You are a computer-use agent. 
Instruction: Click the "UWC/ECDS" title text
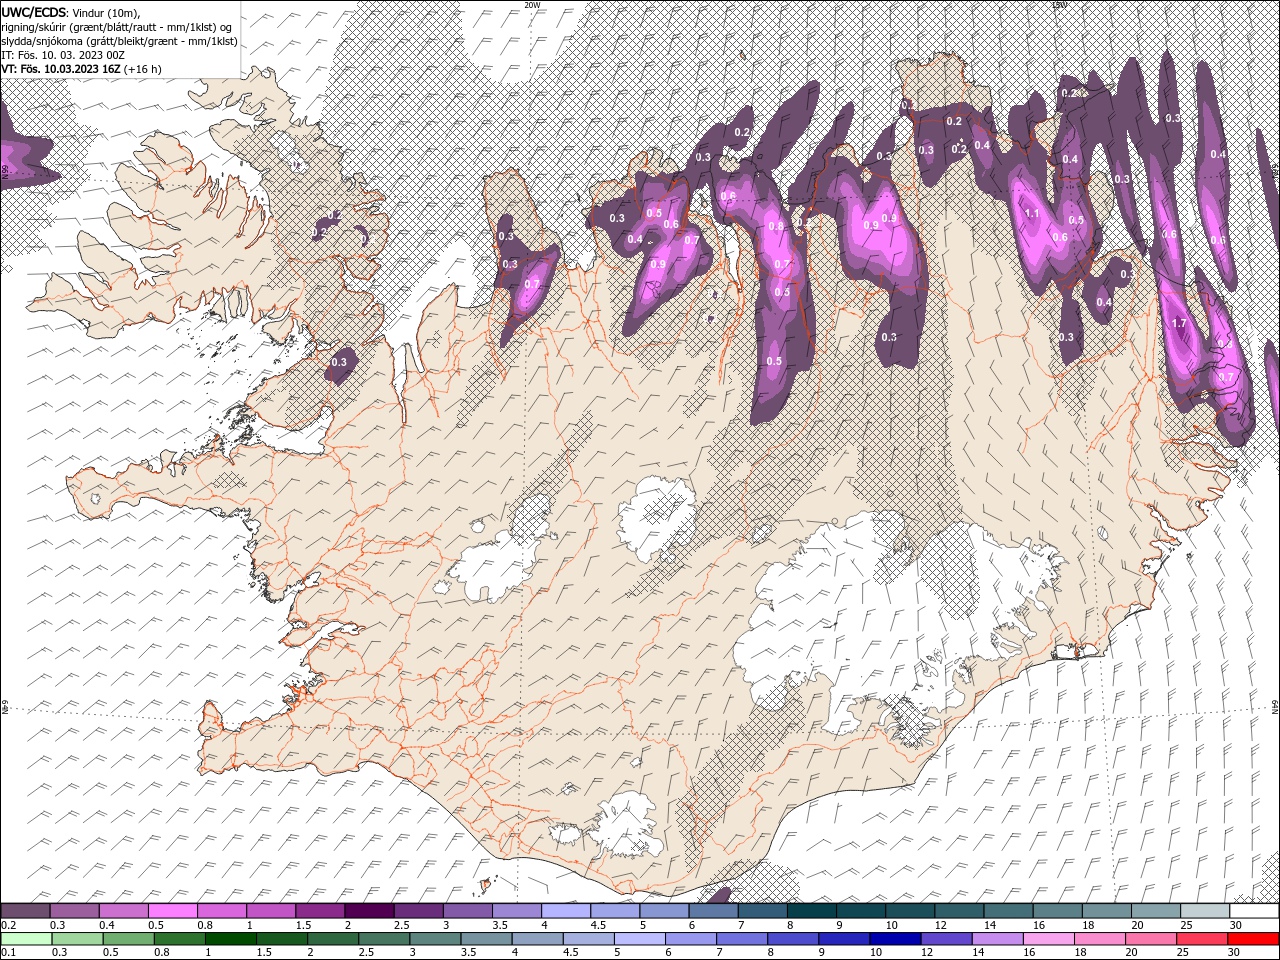pos(34,11)
